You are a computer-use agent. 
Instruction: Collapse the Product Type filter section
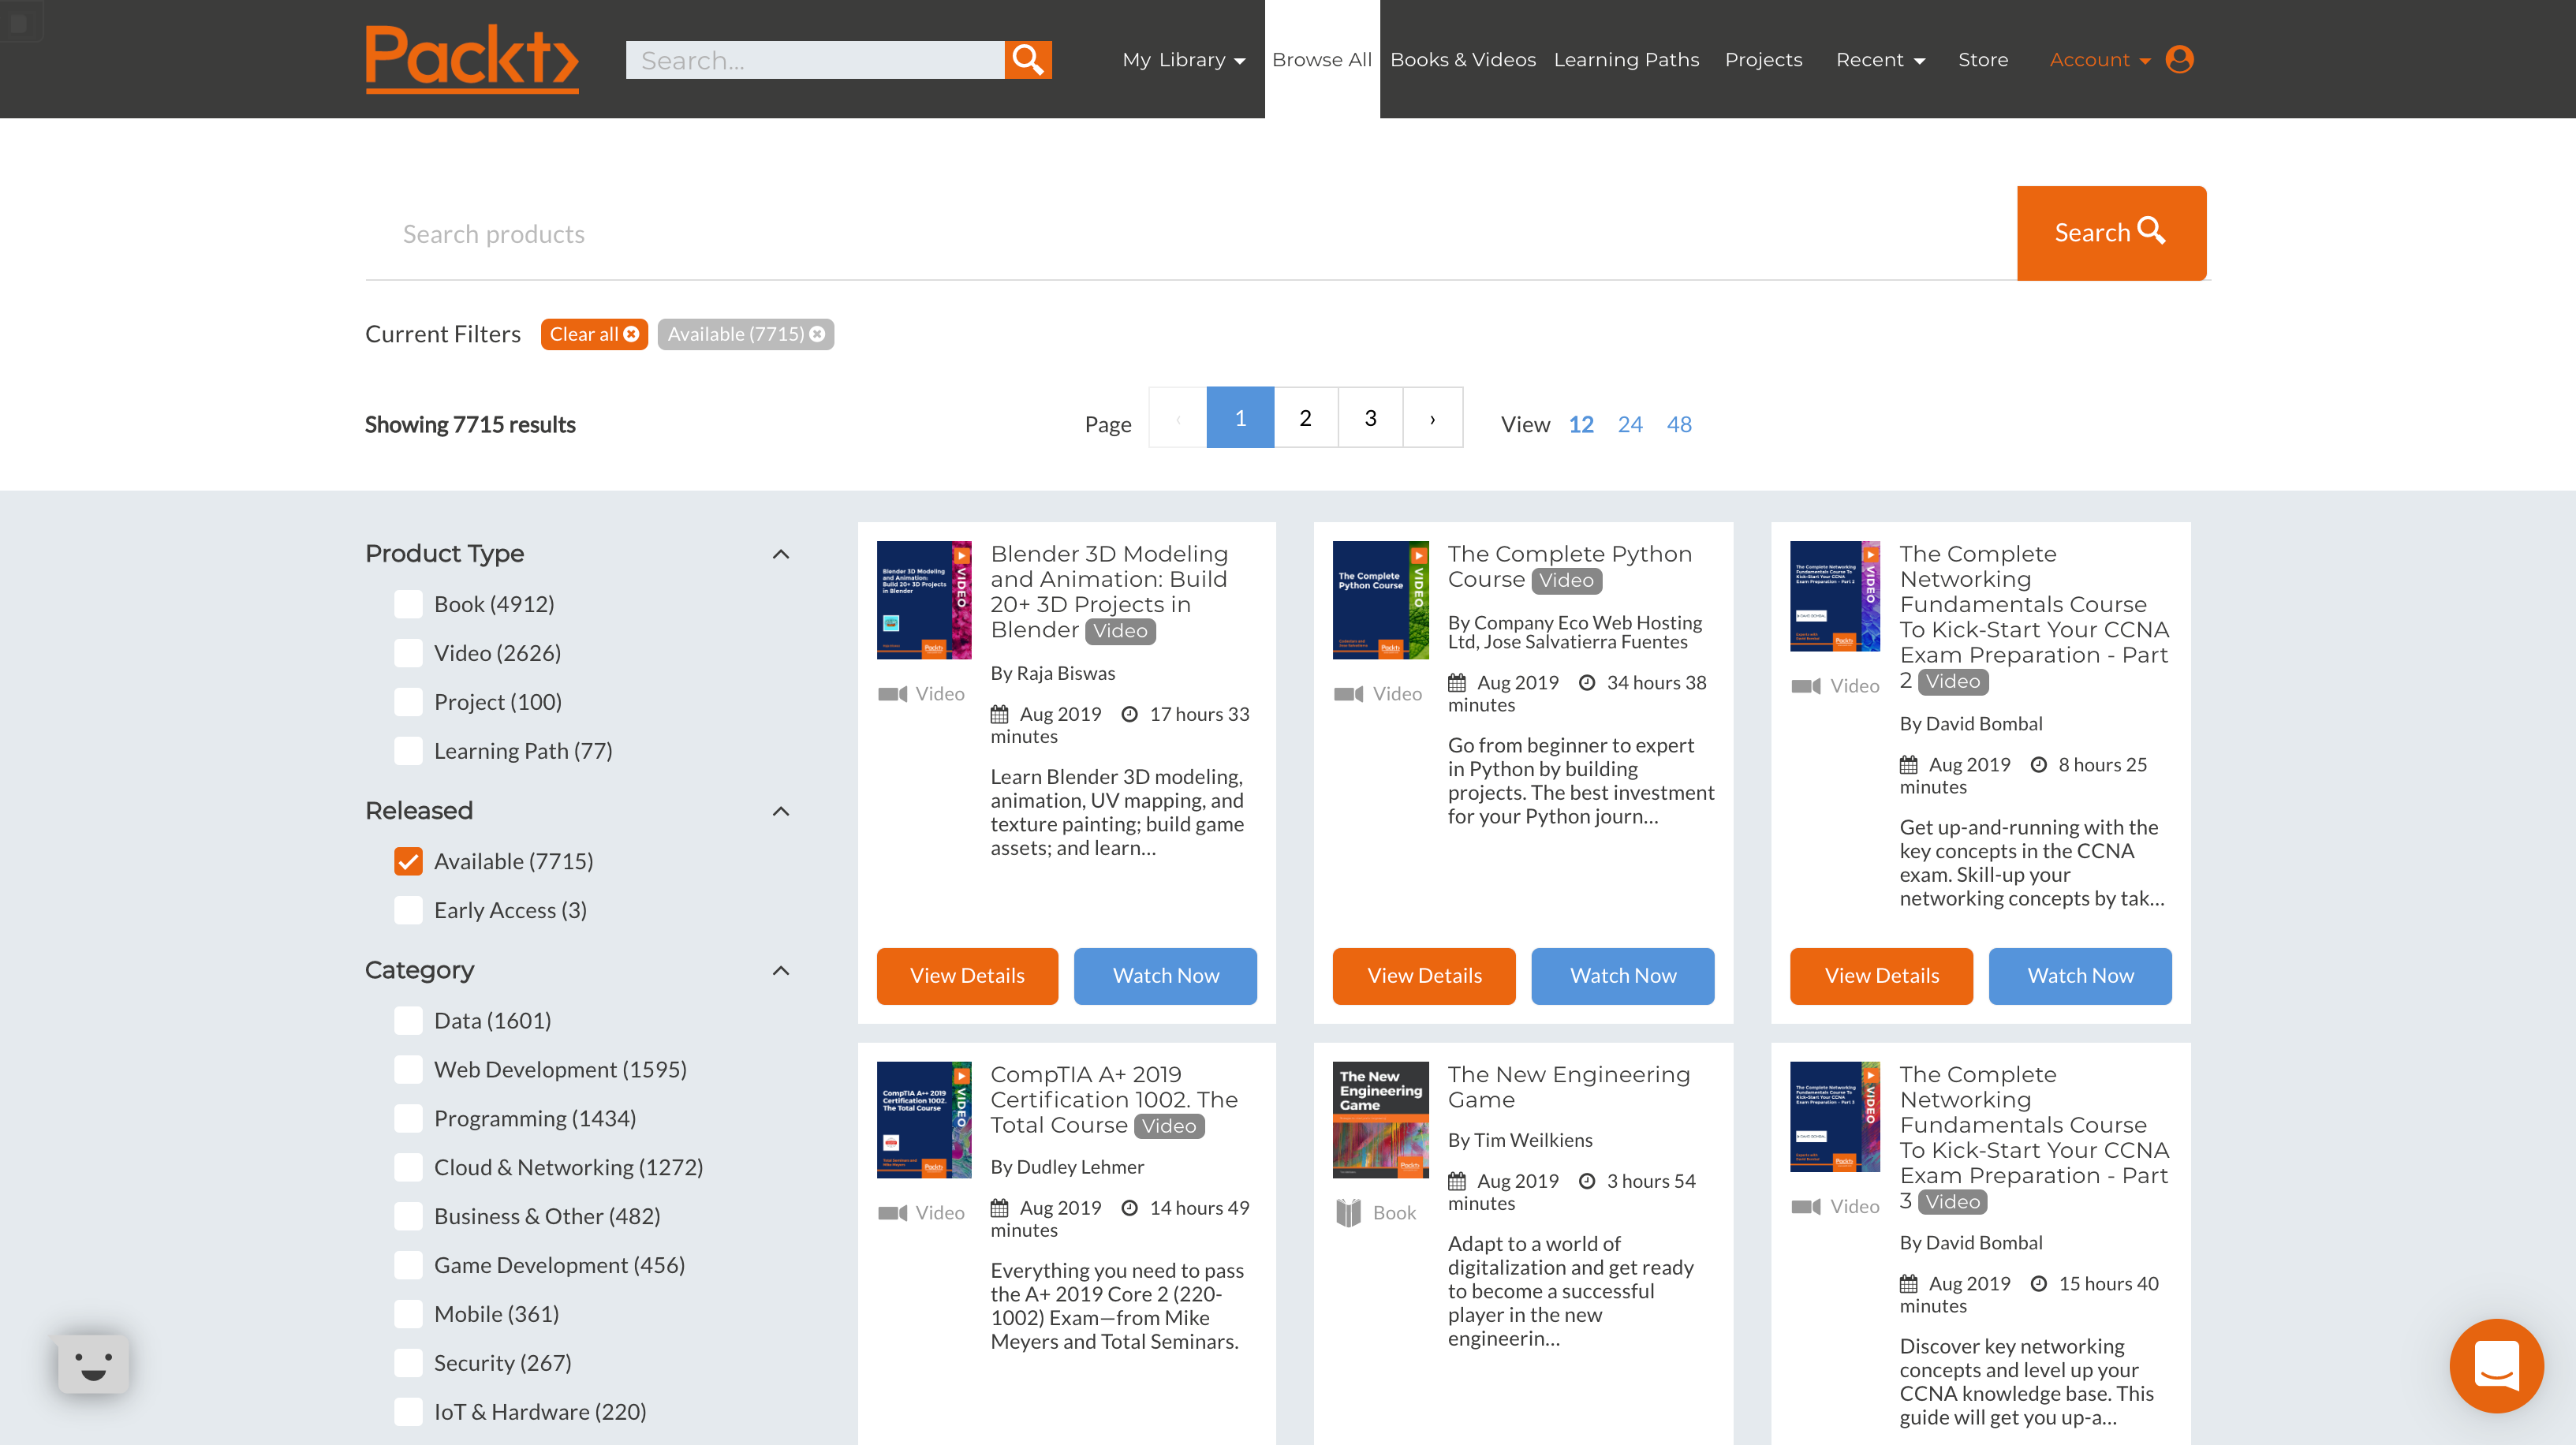pos(781,554)
